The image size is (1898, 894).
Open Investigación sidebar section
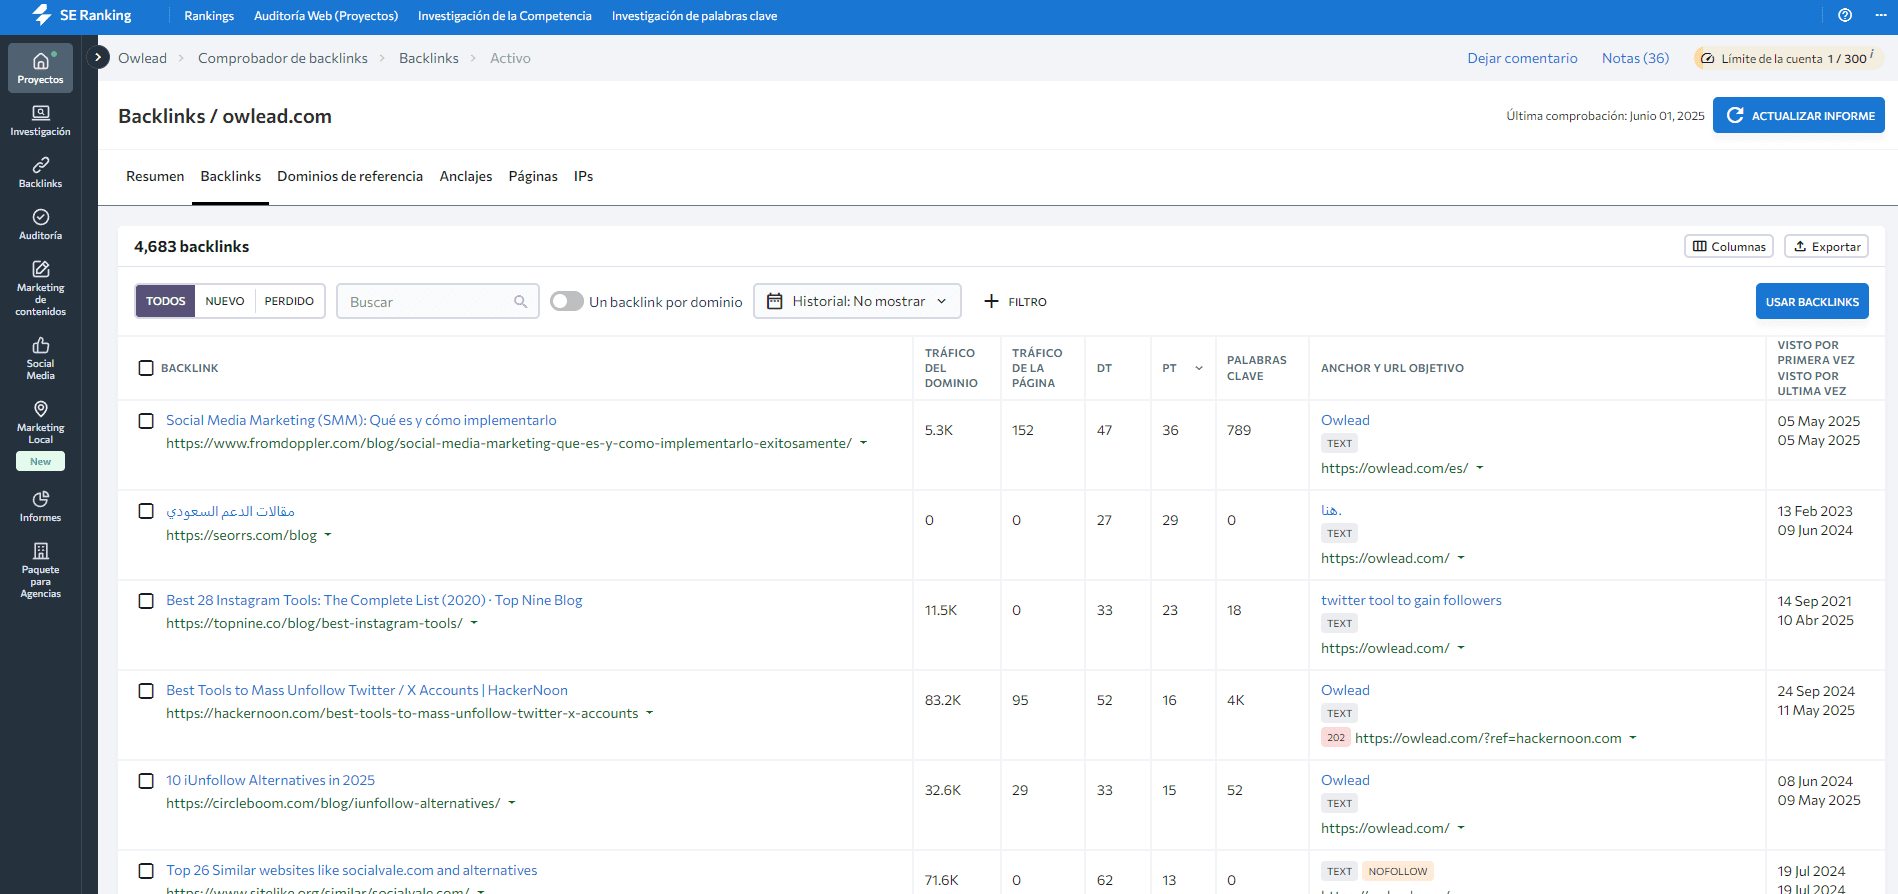point(40,120)
